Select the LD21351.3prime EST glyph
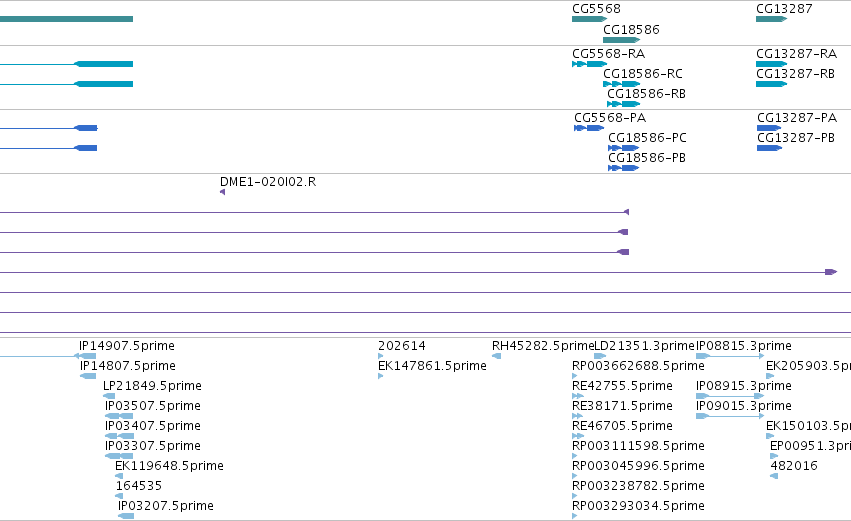851x521 pixels. [600, 356]
